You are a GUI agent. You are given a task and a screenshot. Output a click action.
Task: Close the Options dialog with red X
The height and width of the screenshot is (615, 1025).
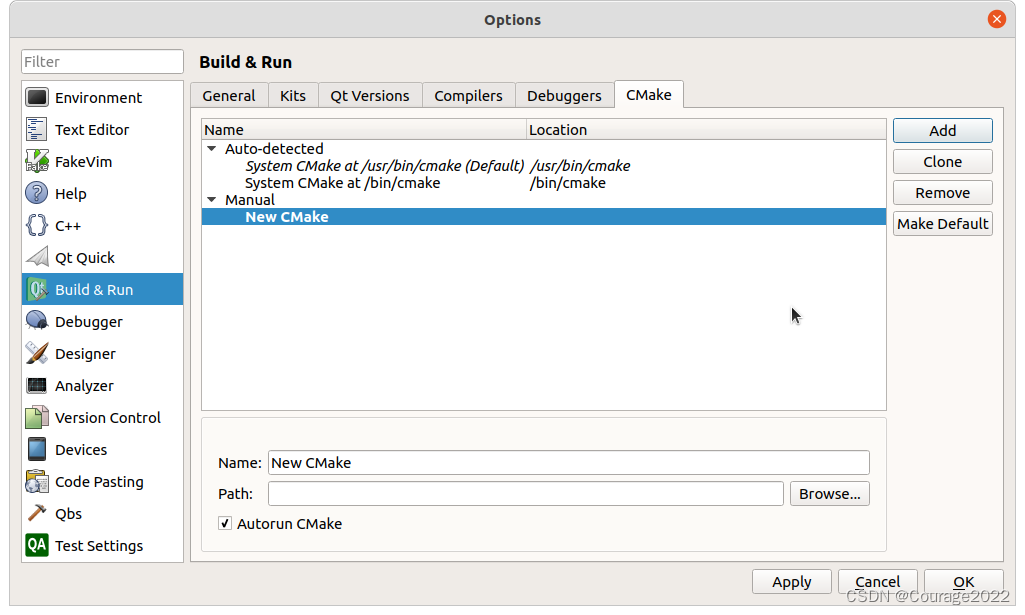pyautogui.click(x=996, y=19)
